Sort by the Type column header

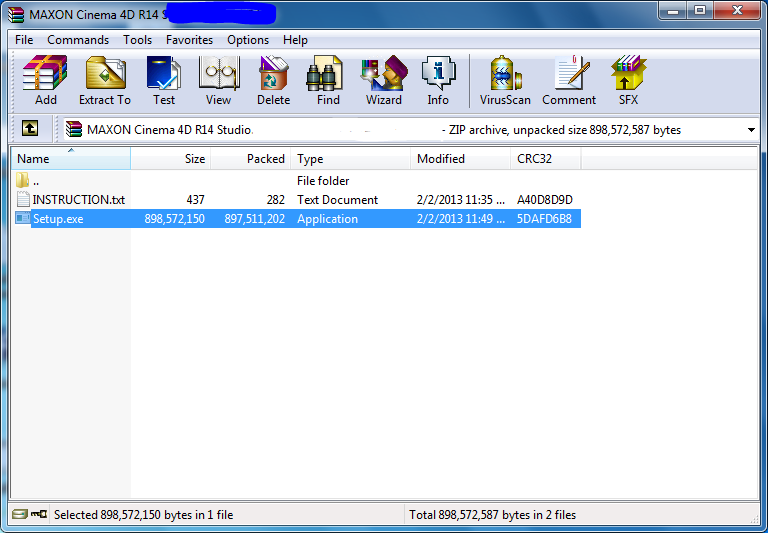tap(351, 159)
